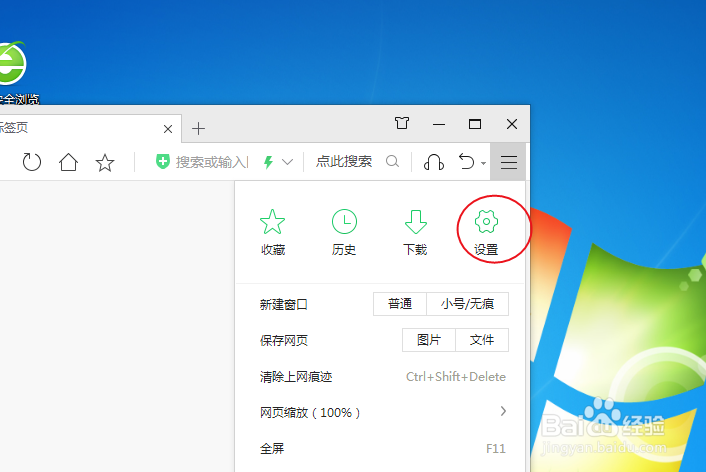
Task: Open a new 普通 window
Action: [x=400, y=304]
